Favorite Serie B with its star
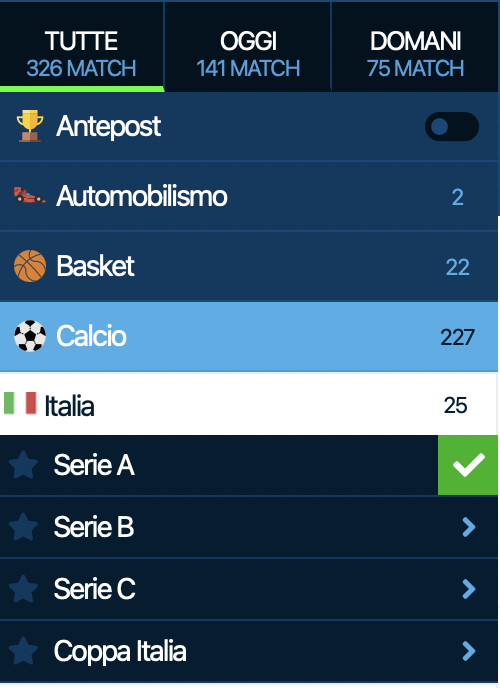This screenshot has width=500, height=688. pyautogui.click(x=23, y=527)
